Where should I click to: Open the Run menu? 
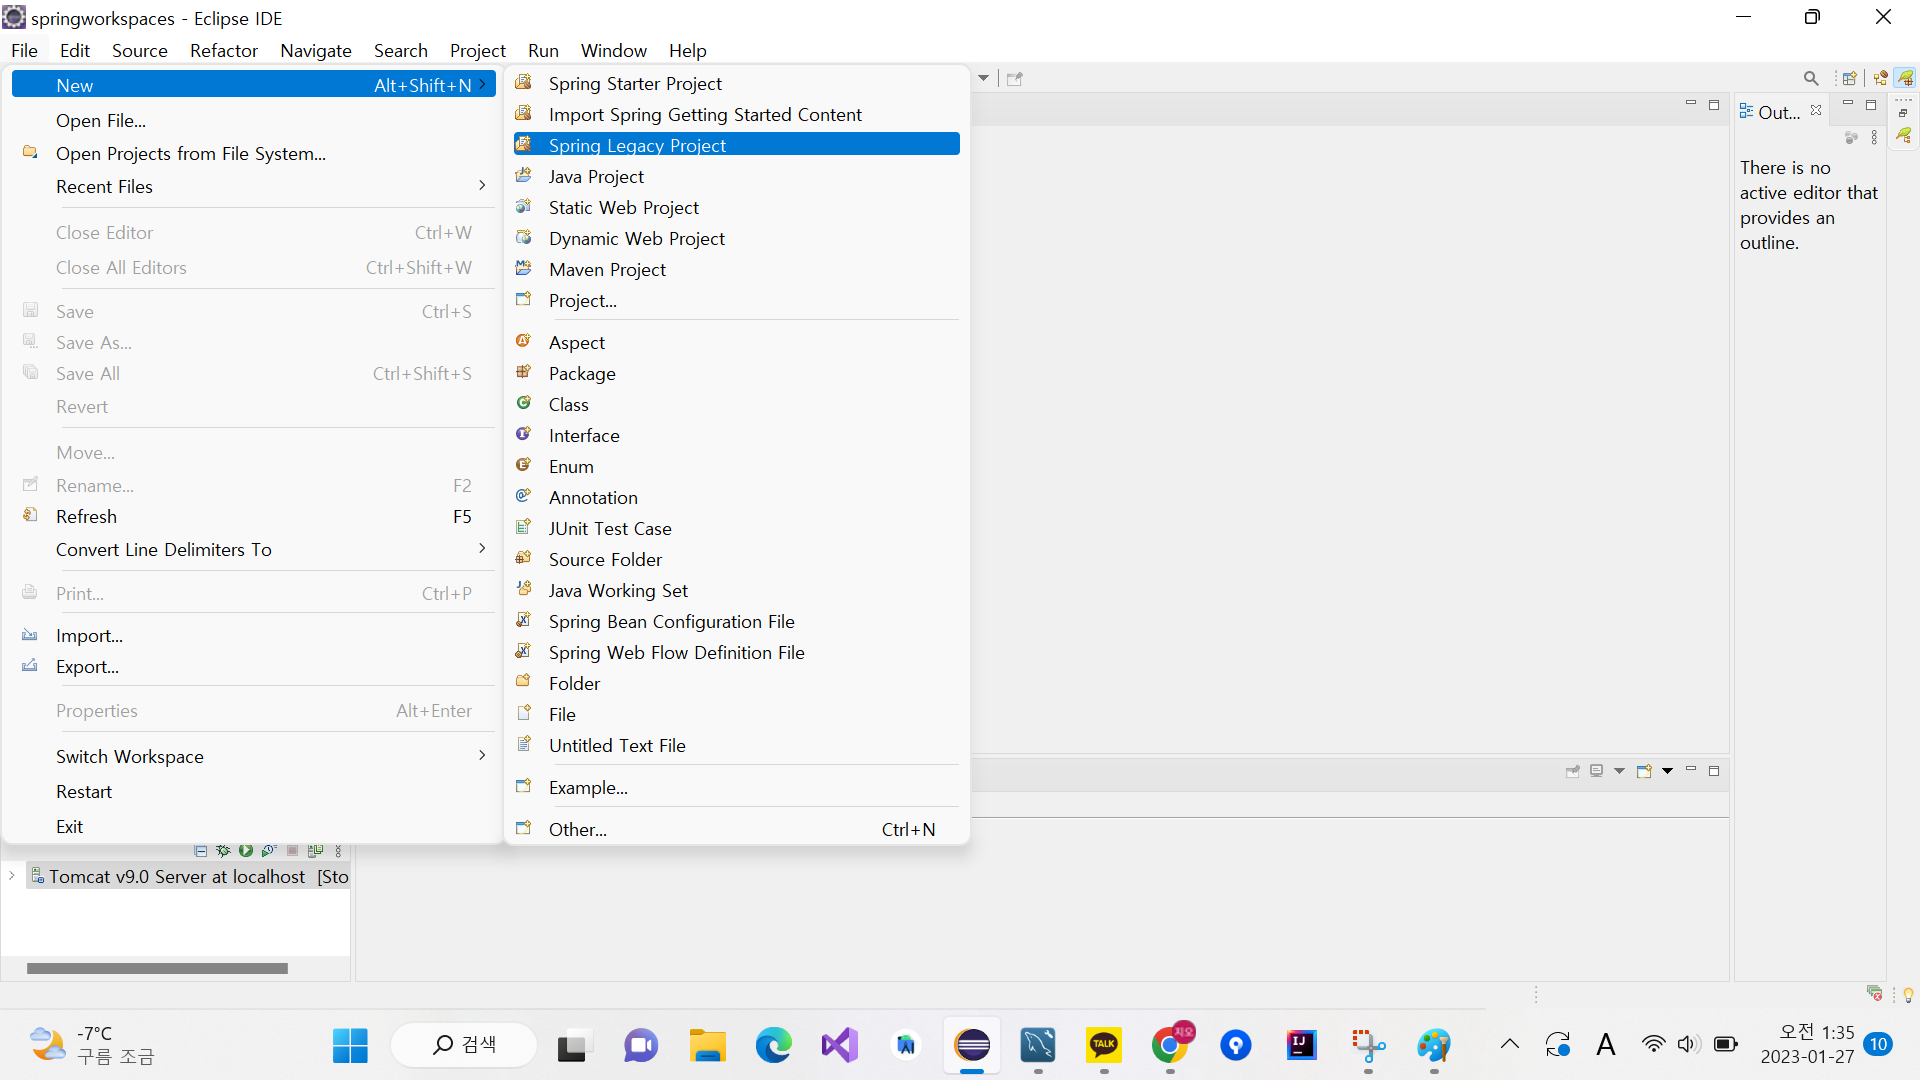[x=543, y=50]
